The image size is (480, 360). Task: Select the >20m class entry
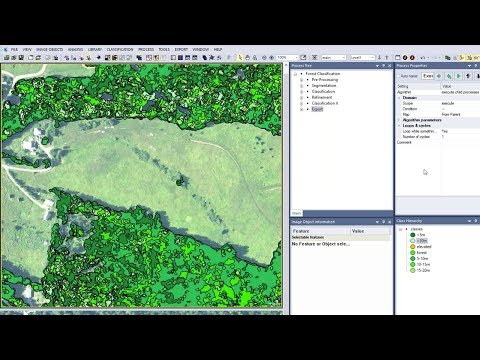pos(422,241)
